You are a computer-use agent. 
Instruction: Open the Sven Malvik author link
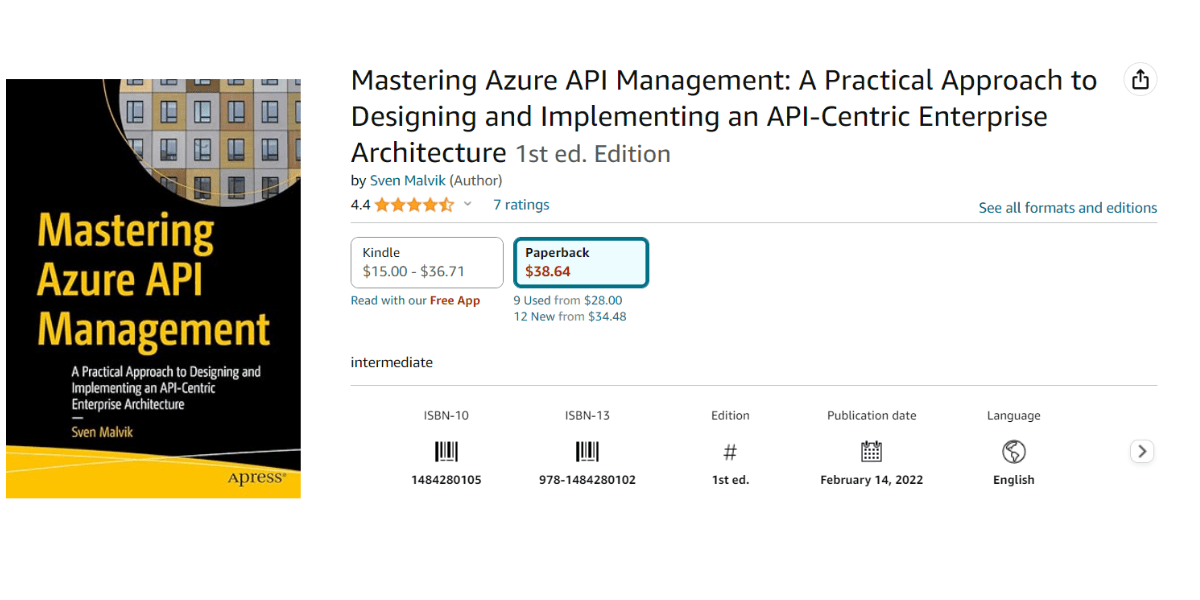407,180
